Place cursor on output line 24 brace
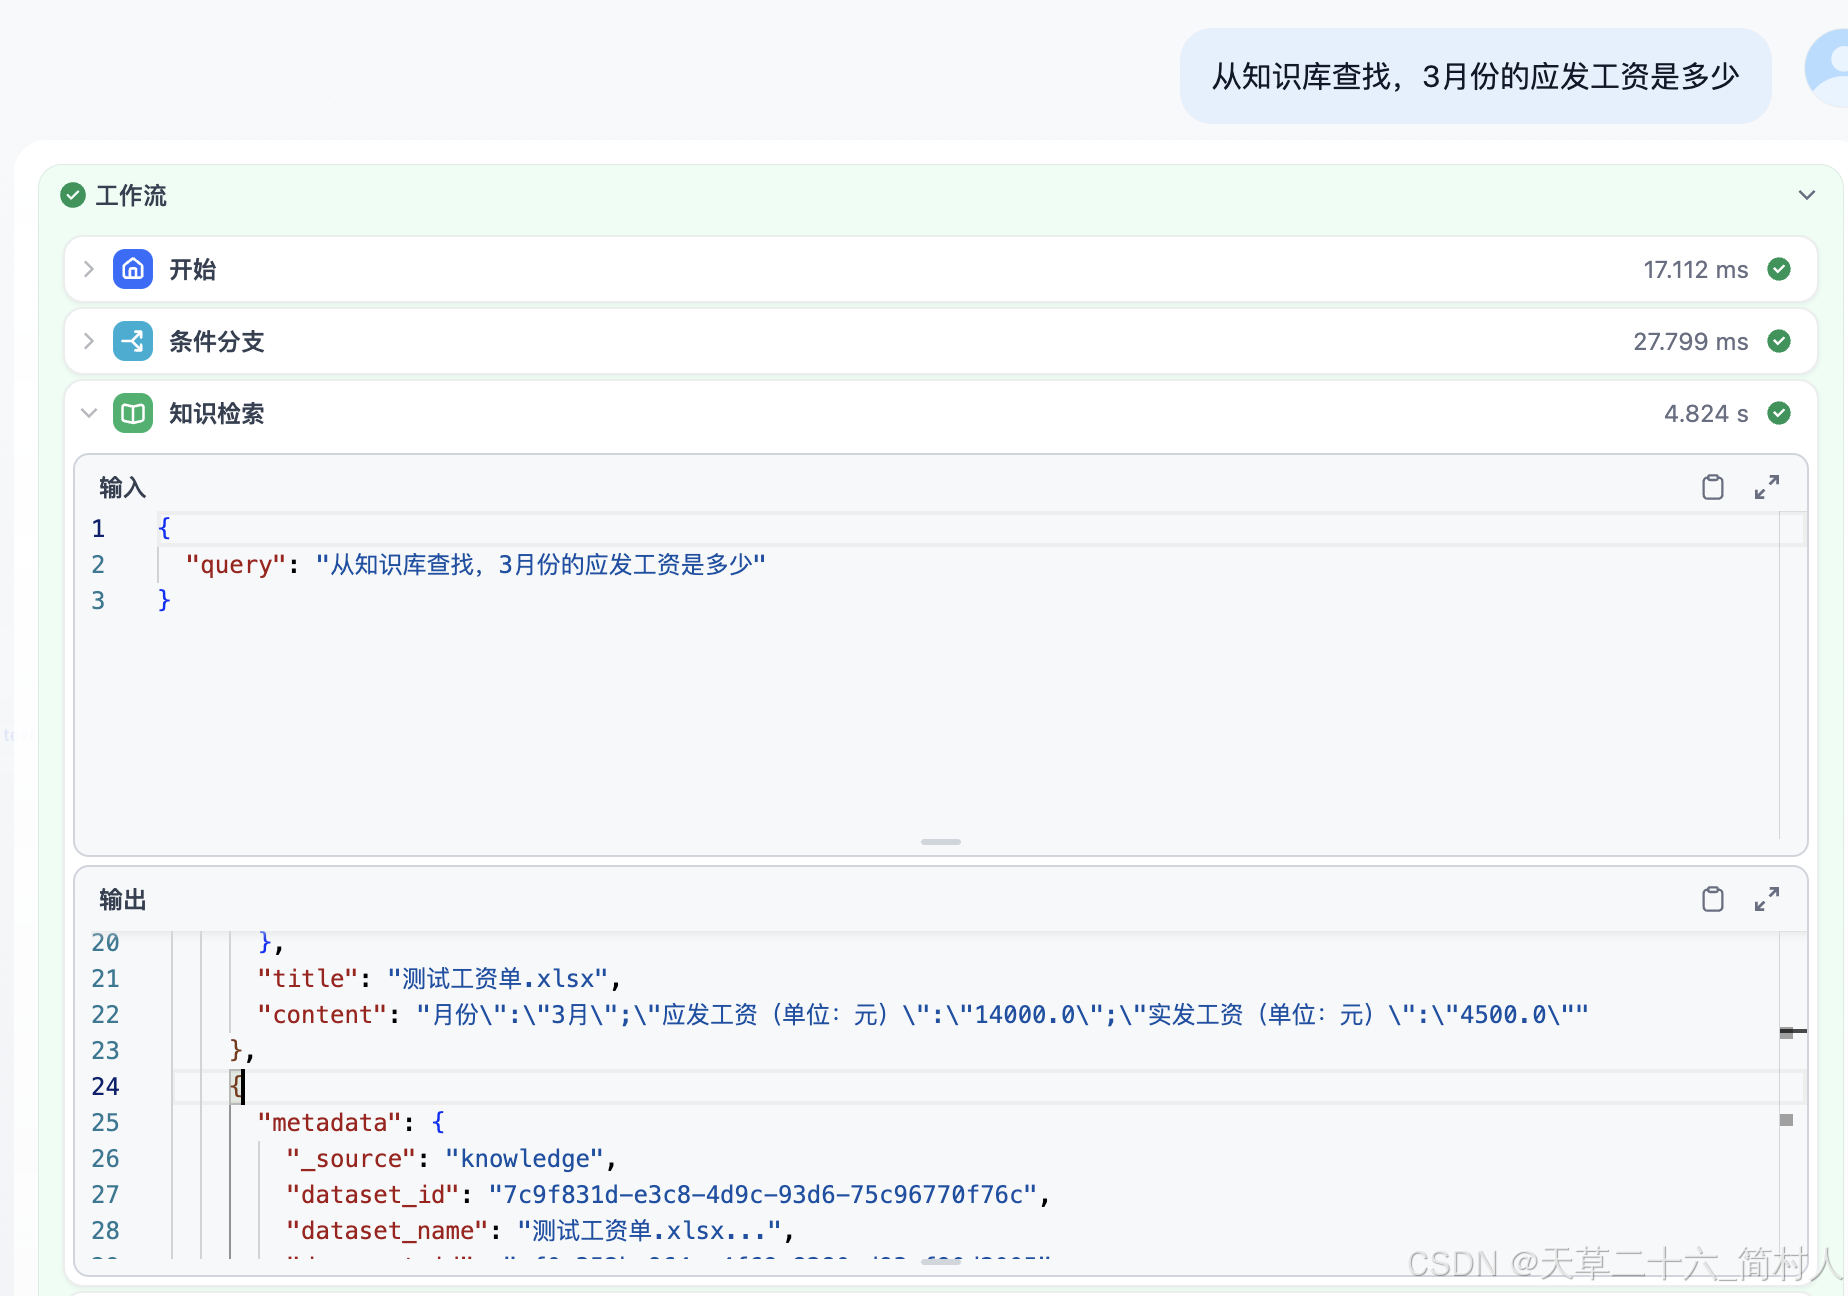This screenshot has height=1296, width=1848. tap(237, 1086)
